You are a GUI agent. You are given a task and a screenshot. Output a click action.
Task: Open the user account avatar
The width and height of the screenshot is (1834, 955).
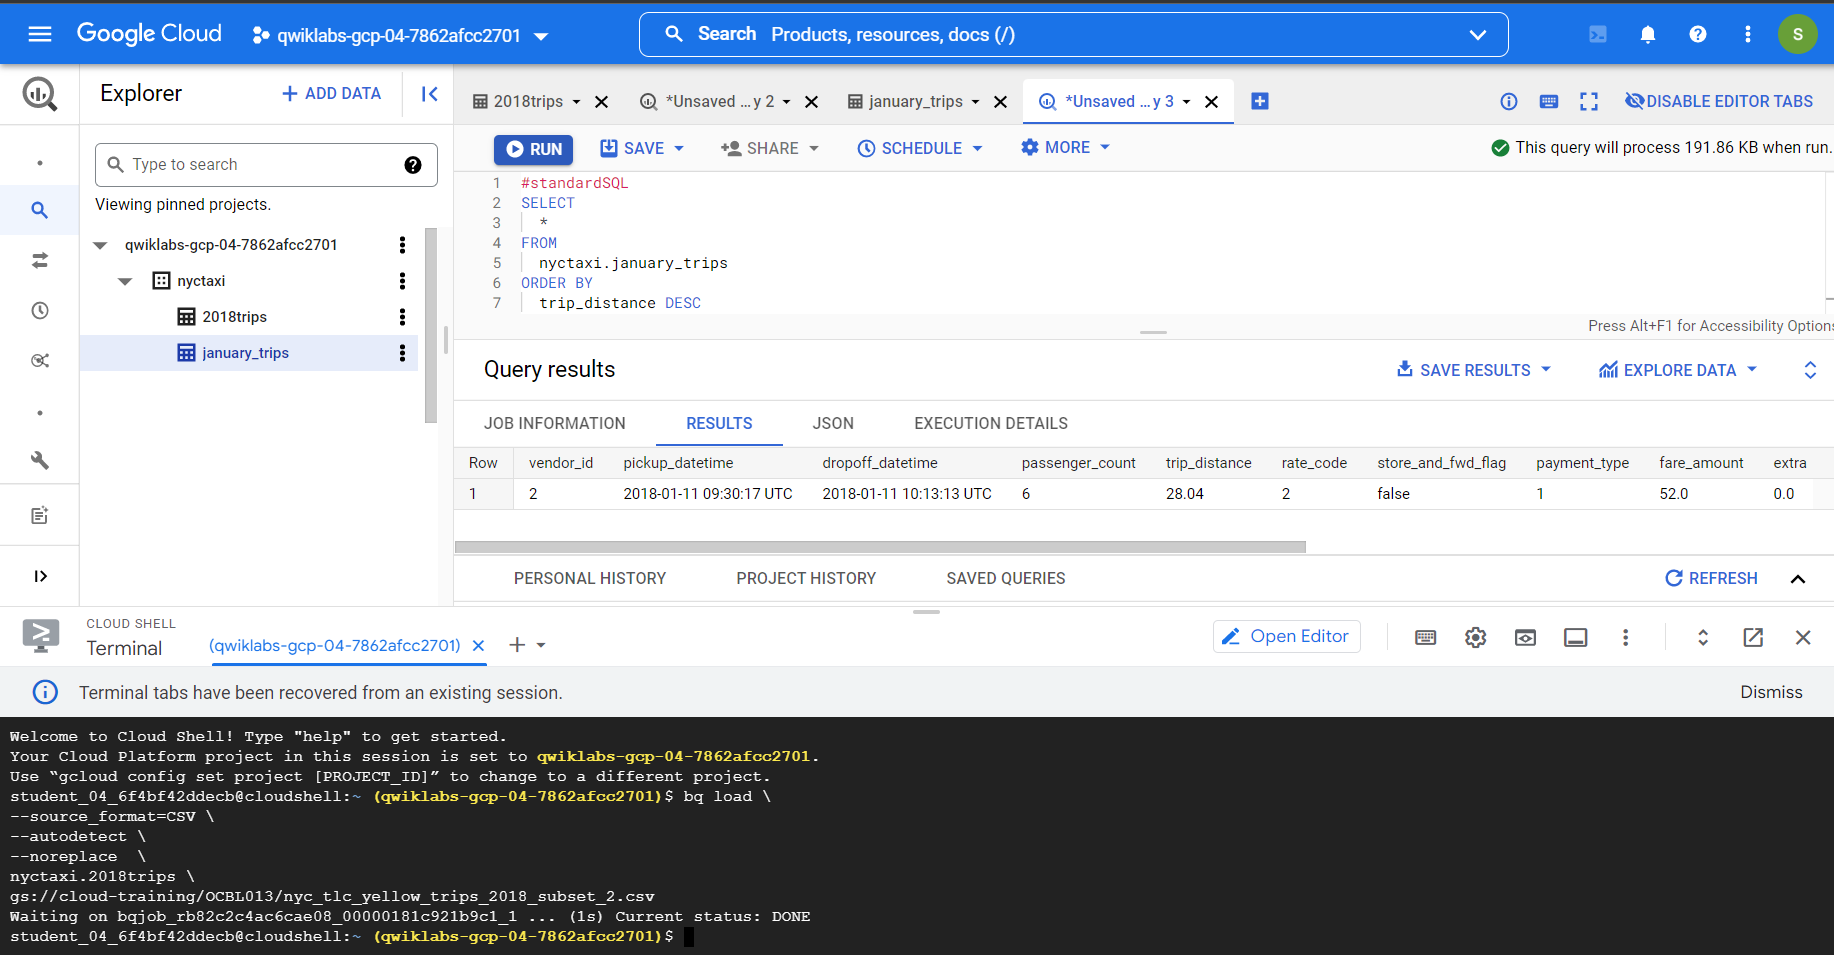pyautogui.click(x=1797, y=35)
